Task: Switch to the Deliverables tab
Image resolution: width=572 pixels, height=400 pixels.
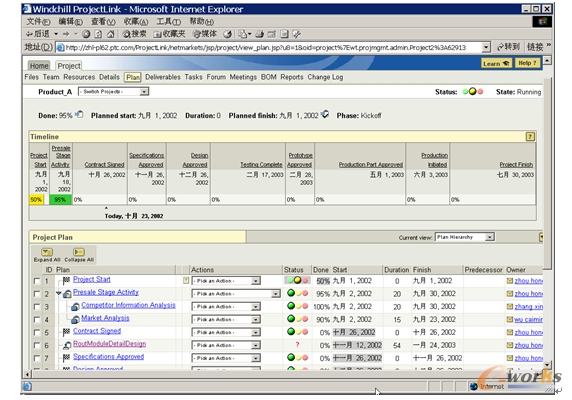Action: (163, 77)
